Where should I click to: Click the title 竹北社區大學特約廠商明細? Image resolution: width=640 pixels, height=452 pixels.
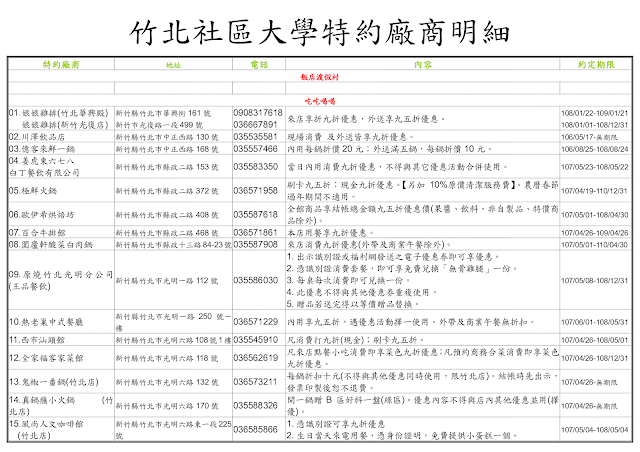point(320,33)
